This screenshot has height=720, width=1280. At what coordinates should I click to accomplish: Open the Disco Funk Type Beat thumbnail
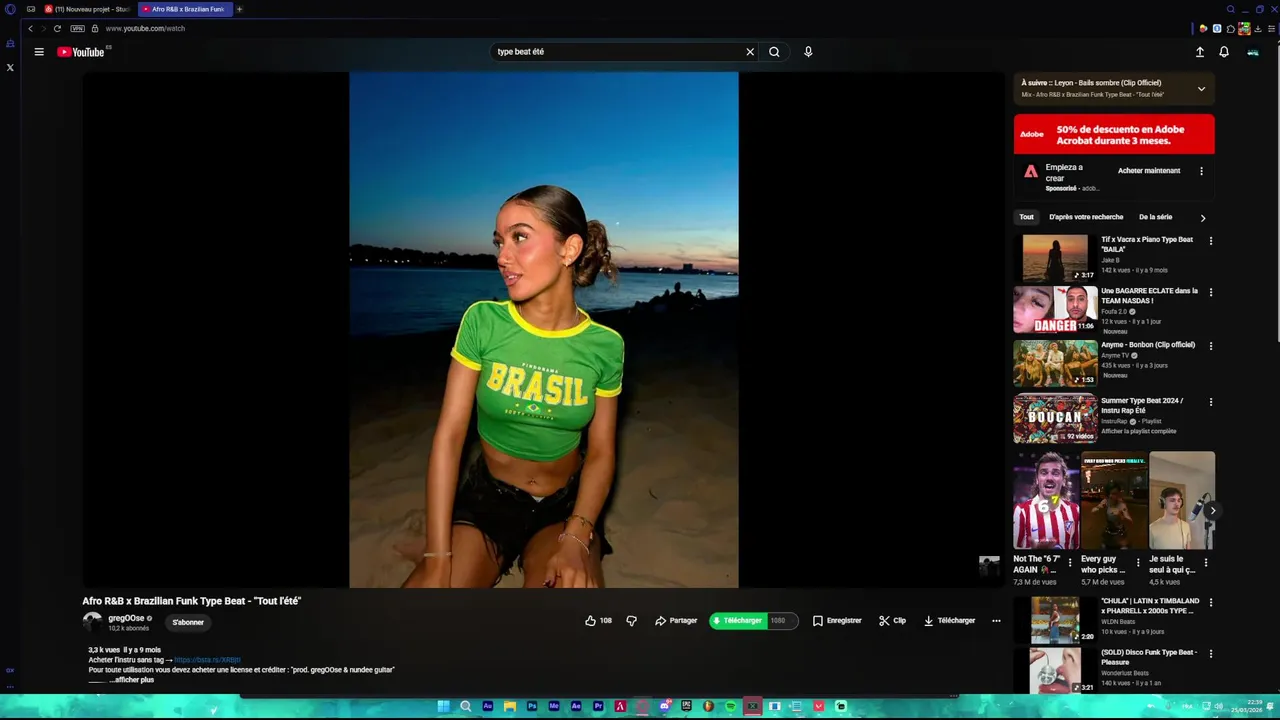coord(1055,670)
